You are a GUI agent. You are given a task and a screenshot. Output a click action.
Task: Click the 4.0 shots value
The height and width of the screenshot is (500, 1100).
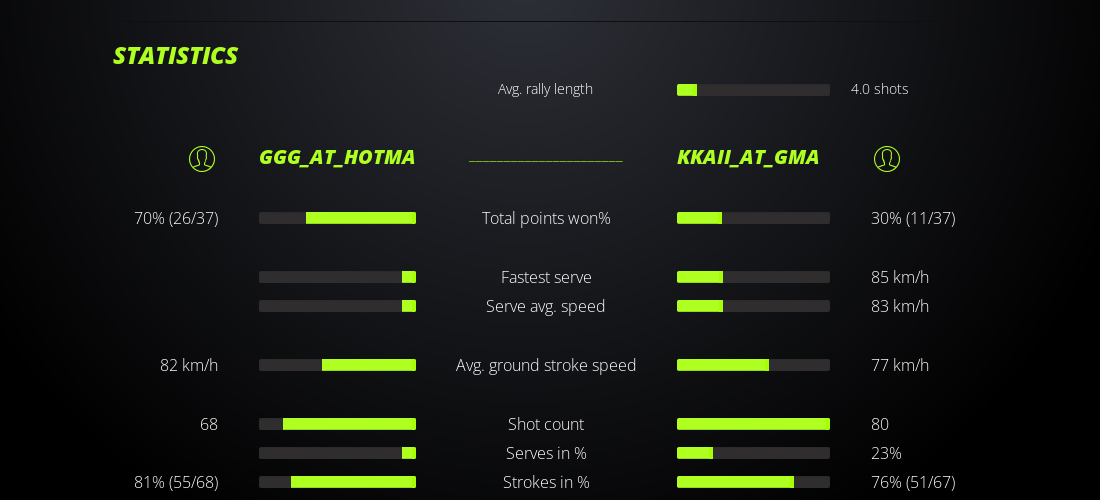pos(879,89)
